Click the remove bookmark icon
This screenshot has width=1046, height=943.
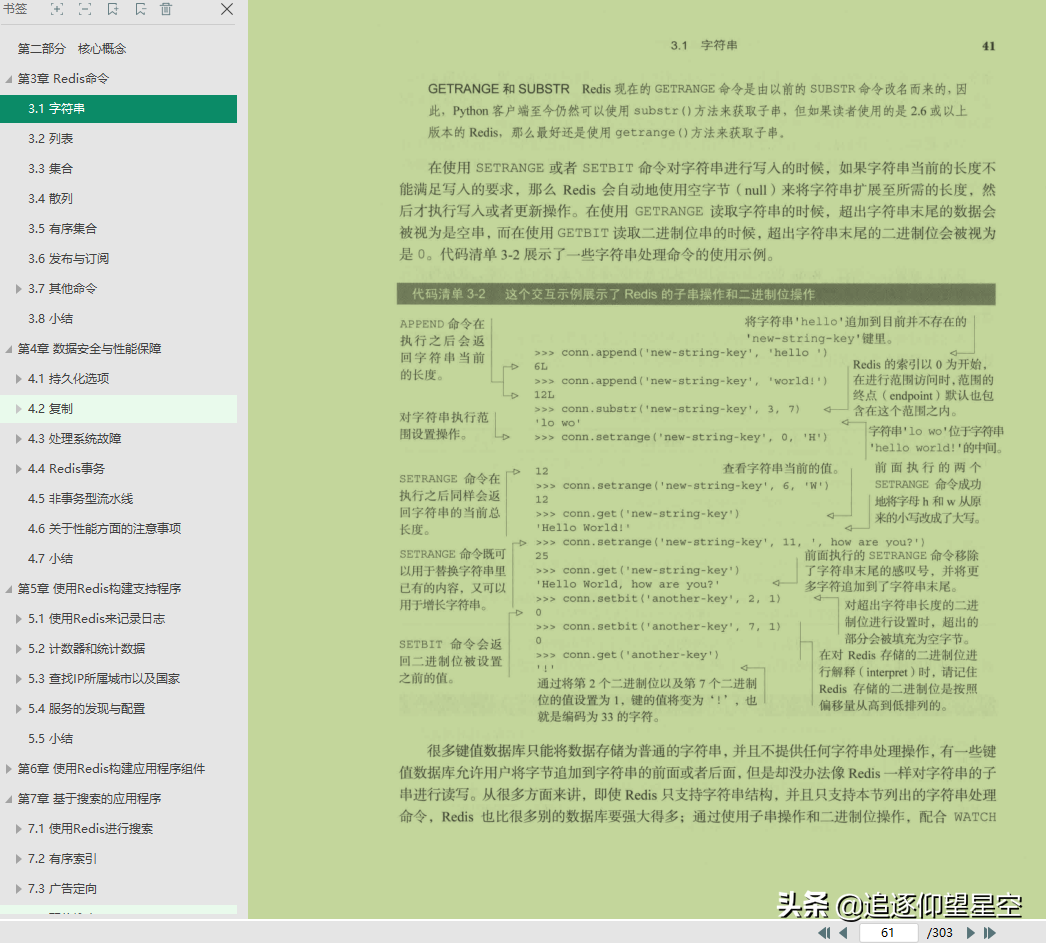coord(140,9)
